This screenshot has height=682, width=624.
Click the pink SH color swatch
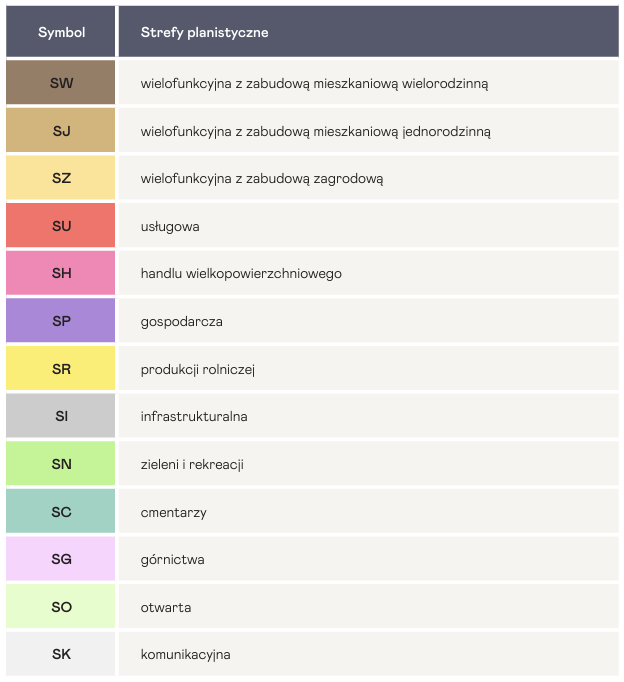coord(61,273)
